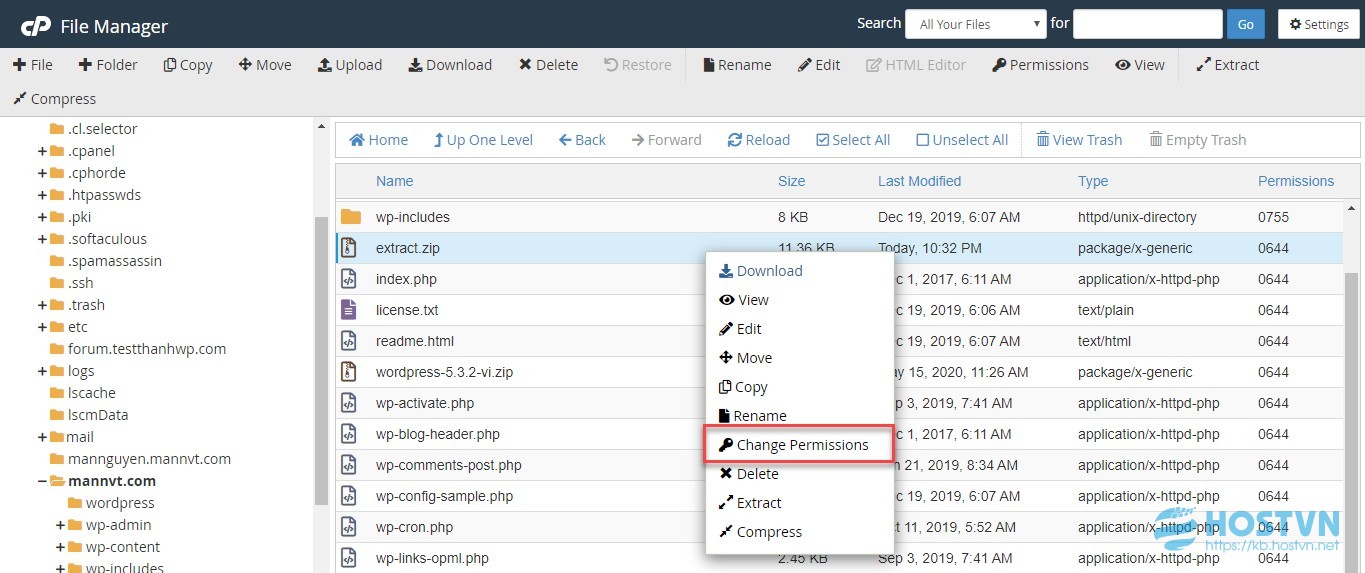1365x573 pixels.
Task: Expand the .softaculous folder tree node
Action: [42, 239]
